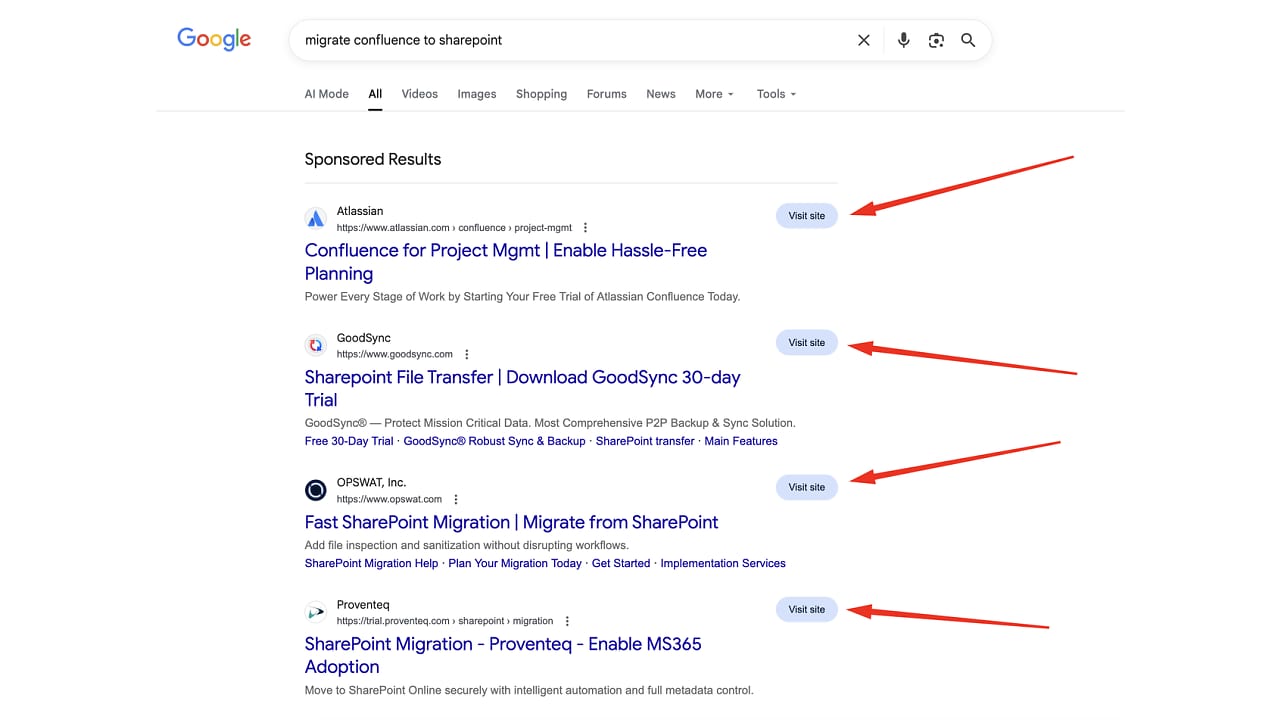Click the Get Started sitelink
This screenshot has width=1280, height=720.
click(621, 563)
